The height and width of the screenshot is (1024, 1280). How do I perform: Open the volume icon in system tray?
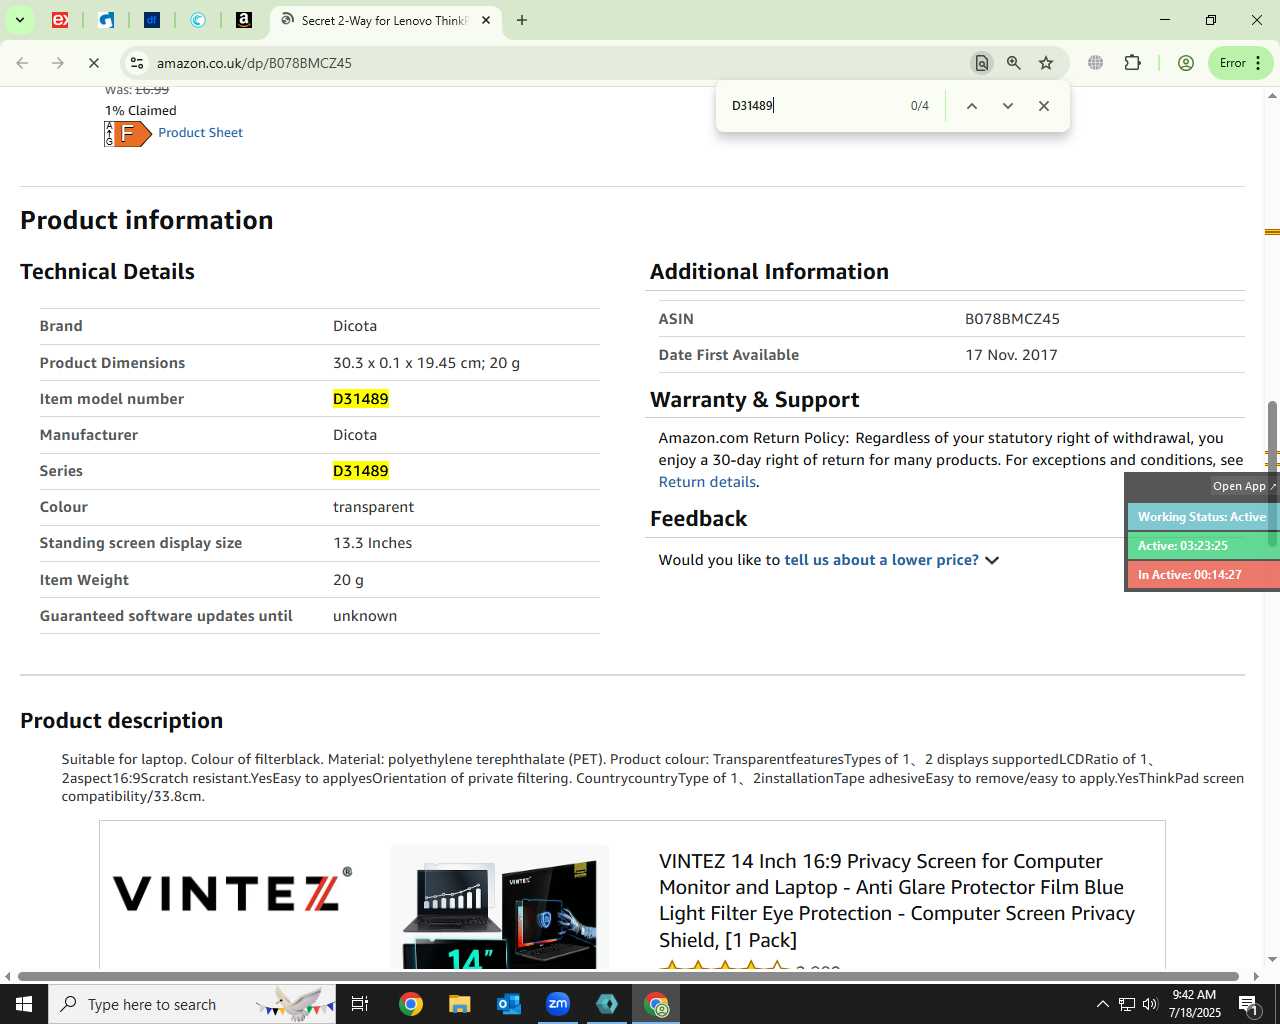pyautogui.click(x=1150, y=1004)
